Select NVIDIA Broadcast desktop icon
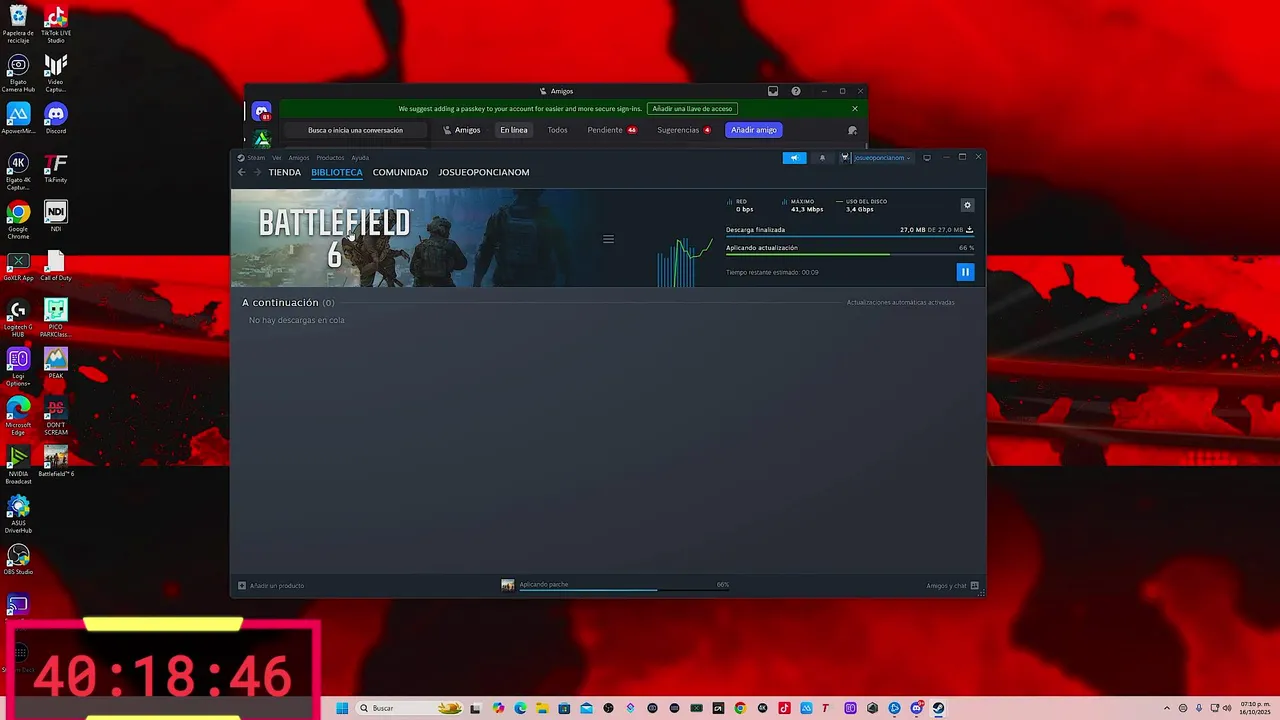The height and width of the screenshot is (720, 1280). [18, 465]
